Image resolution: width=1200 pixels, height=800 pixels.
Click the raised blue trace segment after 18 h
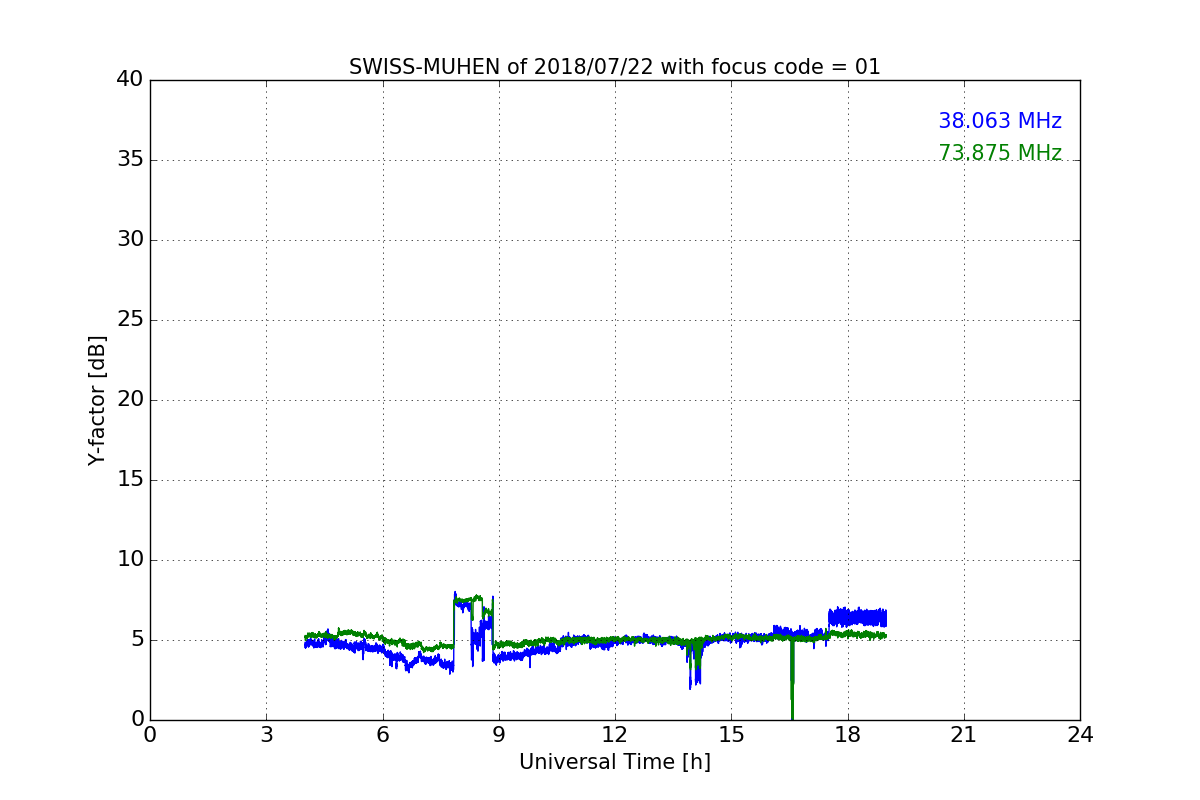pyautogui.click(x=857, y=617)
